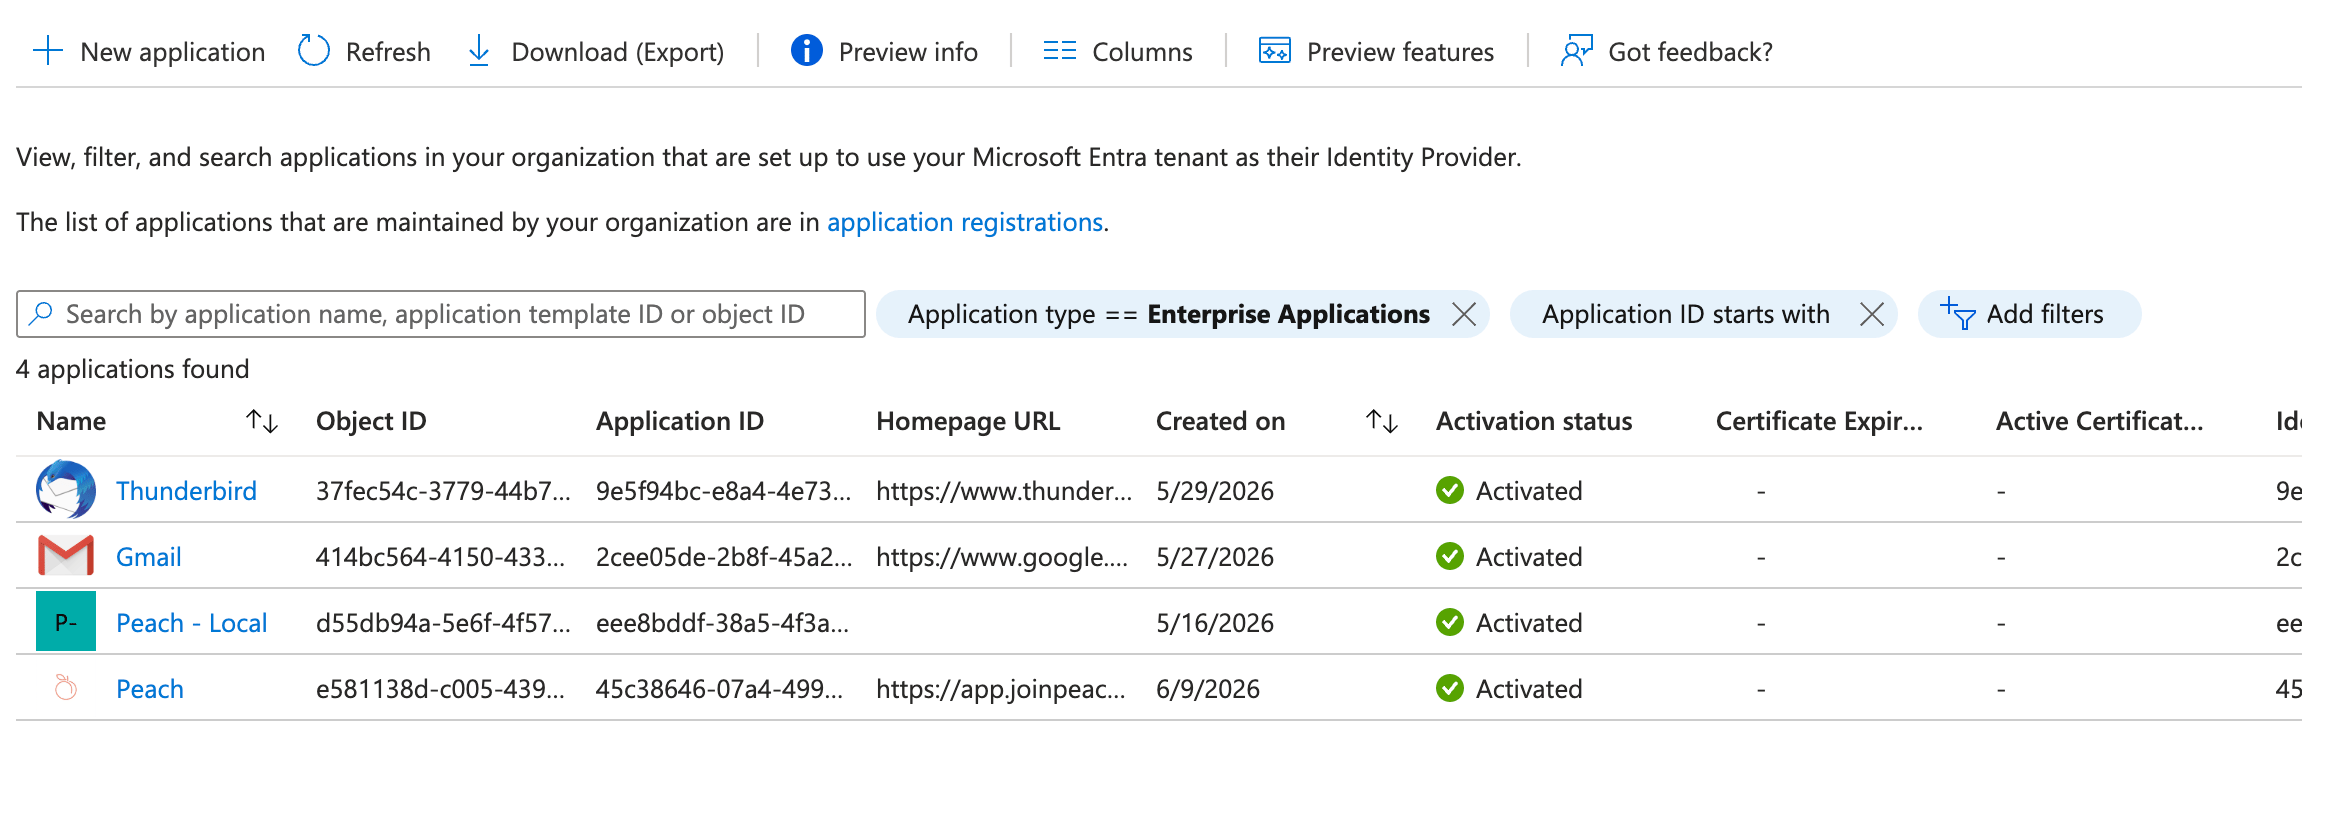
Task: Click the Peach - Local teal tile icon
Action: click(66, 621)
